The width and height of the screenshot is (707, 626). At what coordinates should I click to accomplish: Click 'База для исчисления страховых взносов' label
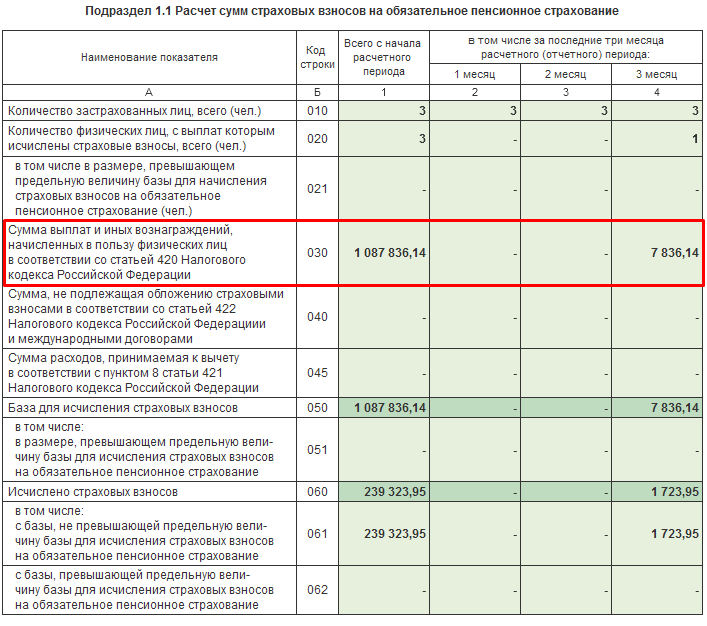[123, 408]
